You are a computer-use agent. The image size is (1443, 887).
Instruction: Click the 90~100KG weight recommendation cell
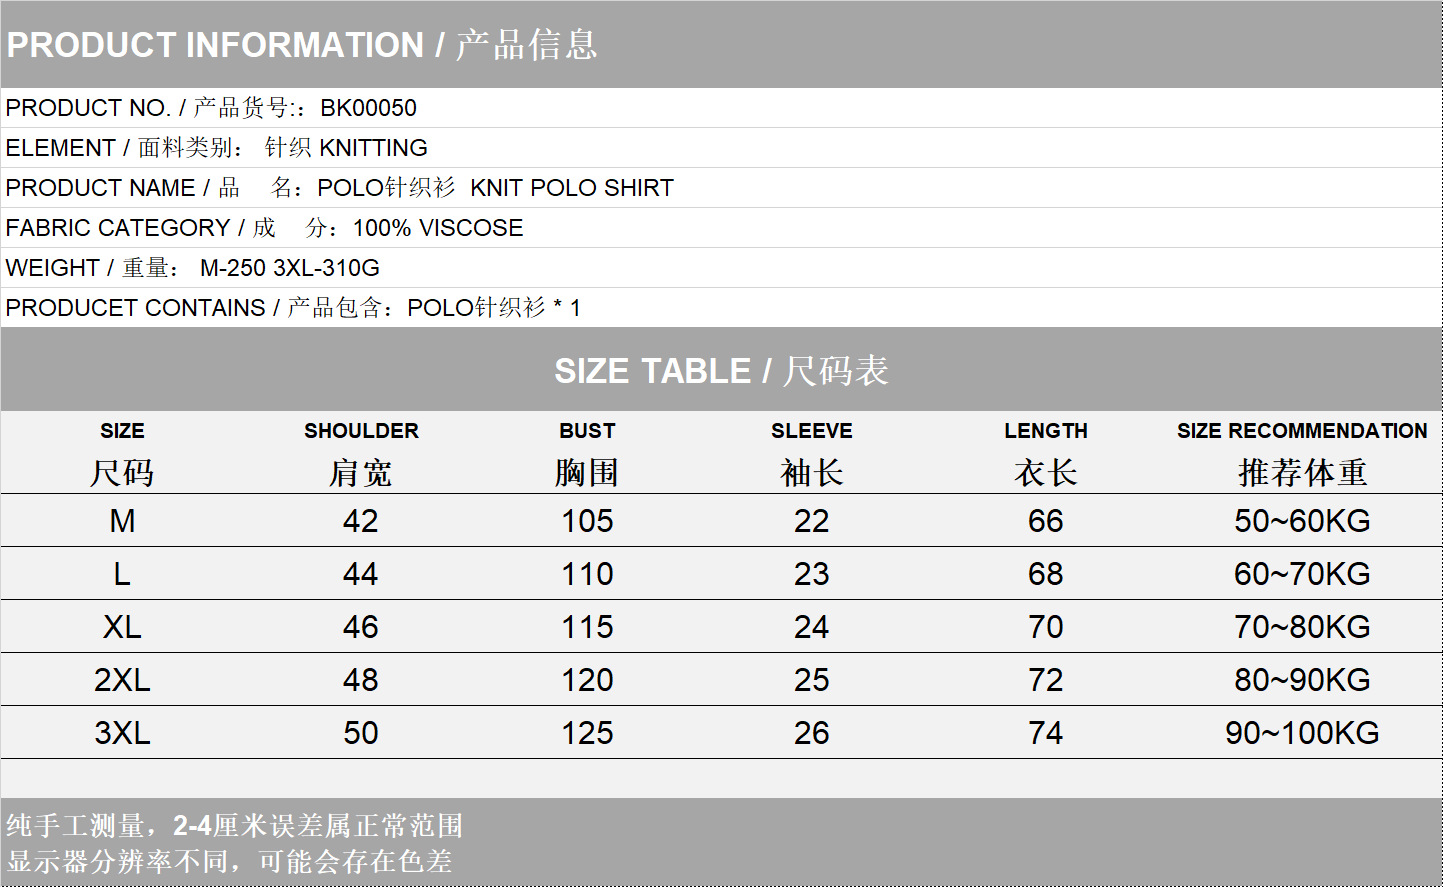click(x=1301, y=733)
